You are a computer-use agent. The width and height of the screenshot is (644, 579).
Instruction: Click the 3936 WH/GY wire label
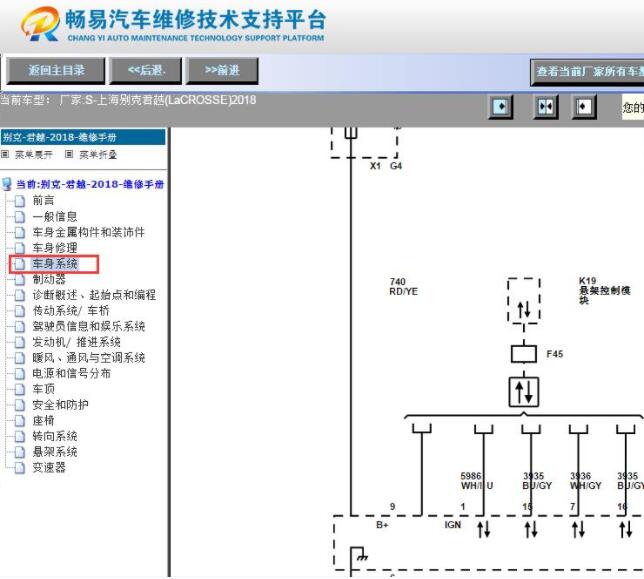click(585, 481)
